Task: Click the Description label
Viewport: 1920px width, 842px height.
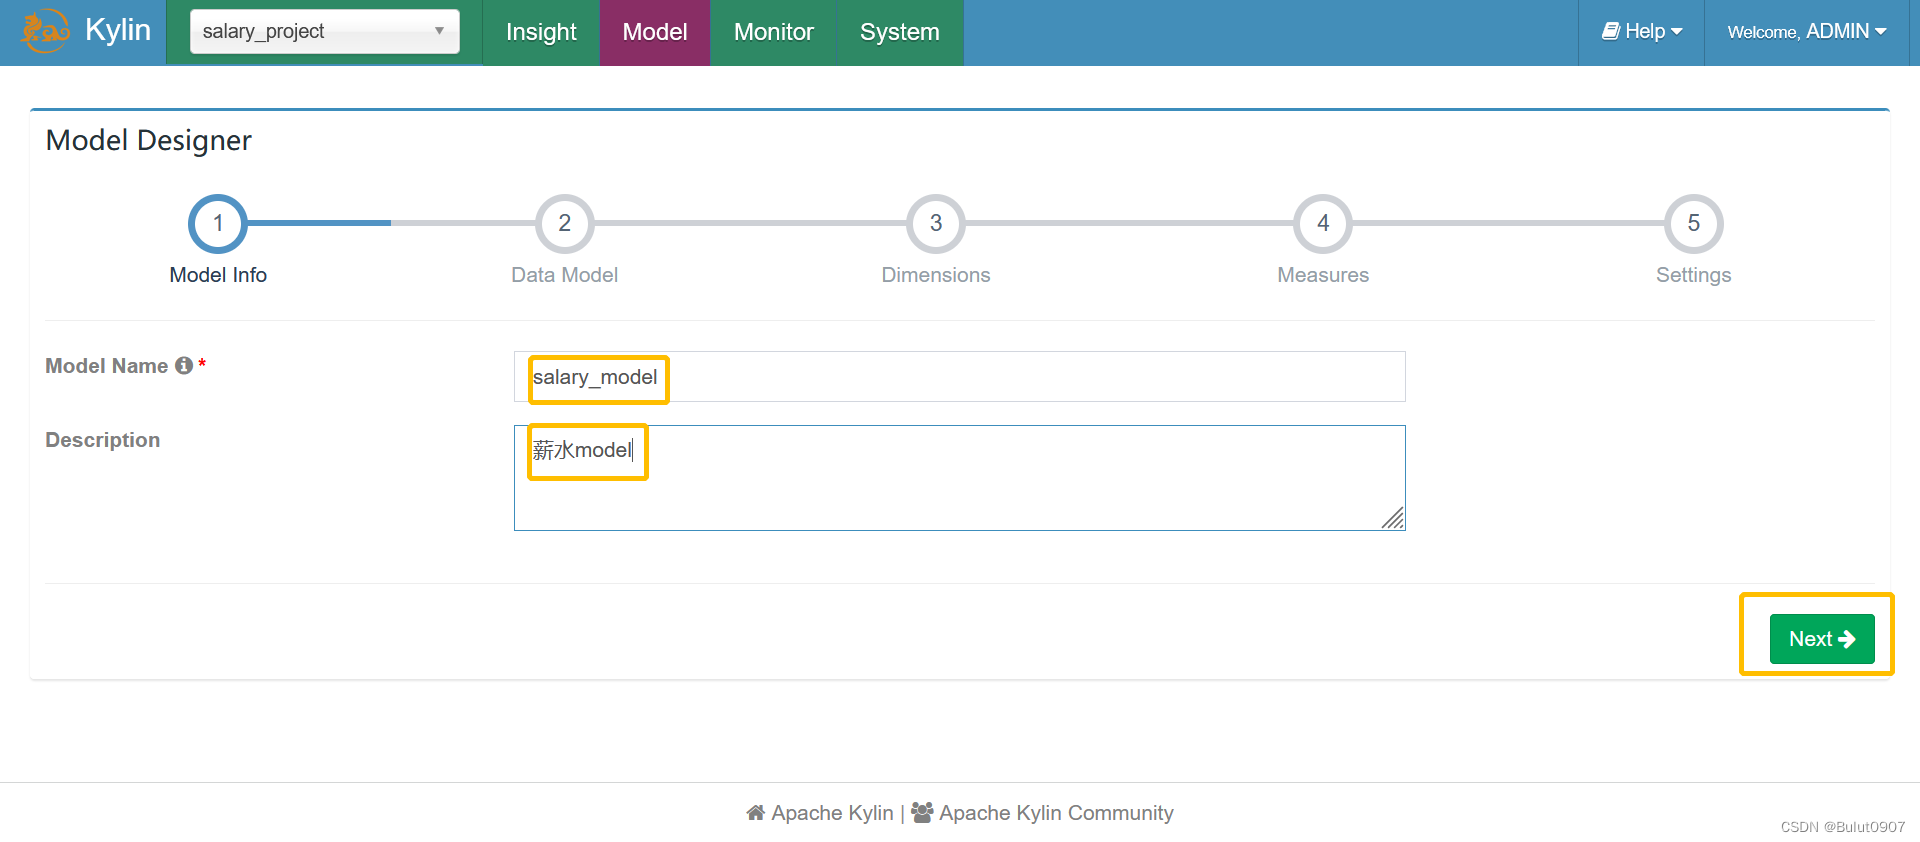Action: 103,440
